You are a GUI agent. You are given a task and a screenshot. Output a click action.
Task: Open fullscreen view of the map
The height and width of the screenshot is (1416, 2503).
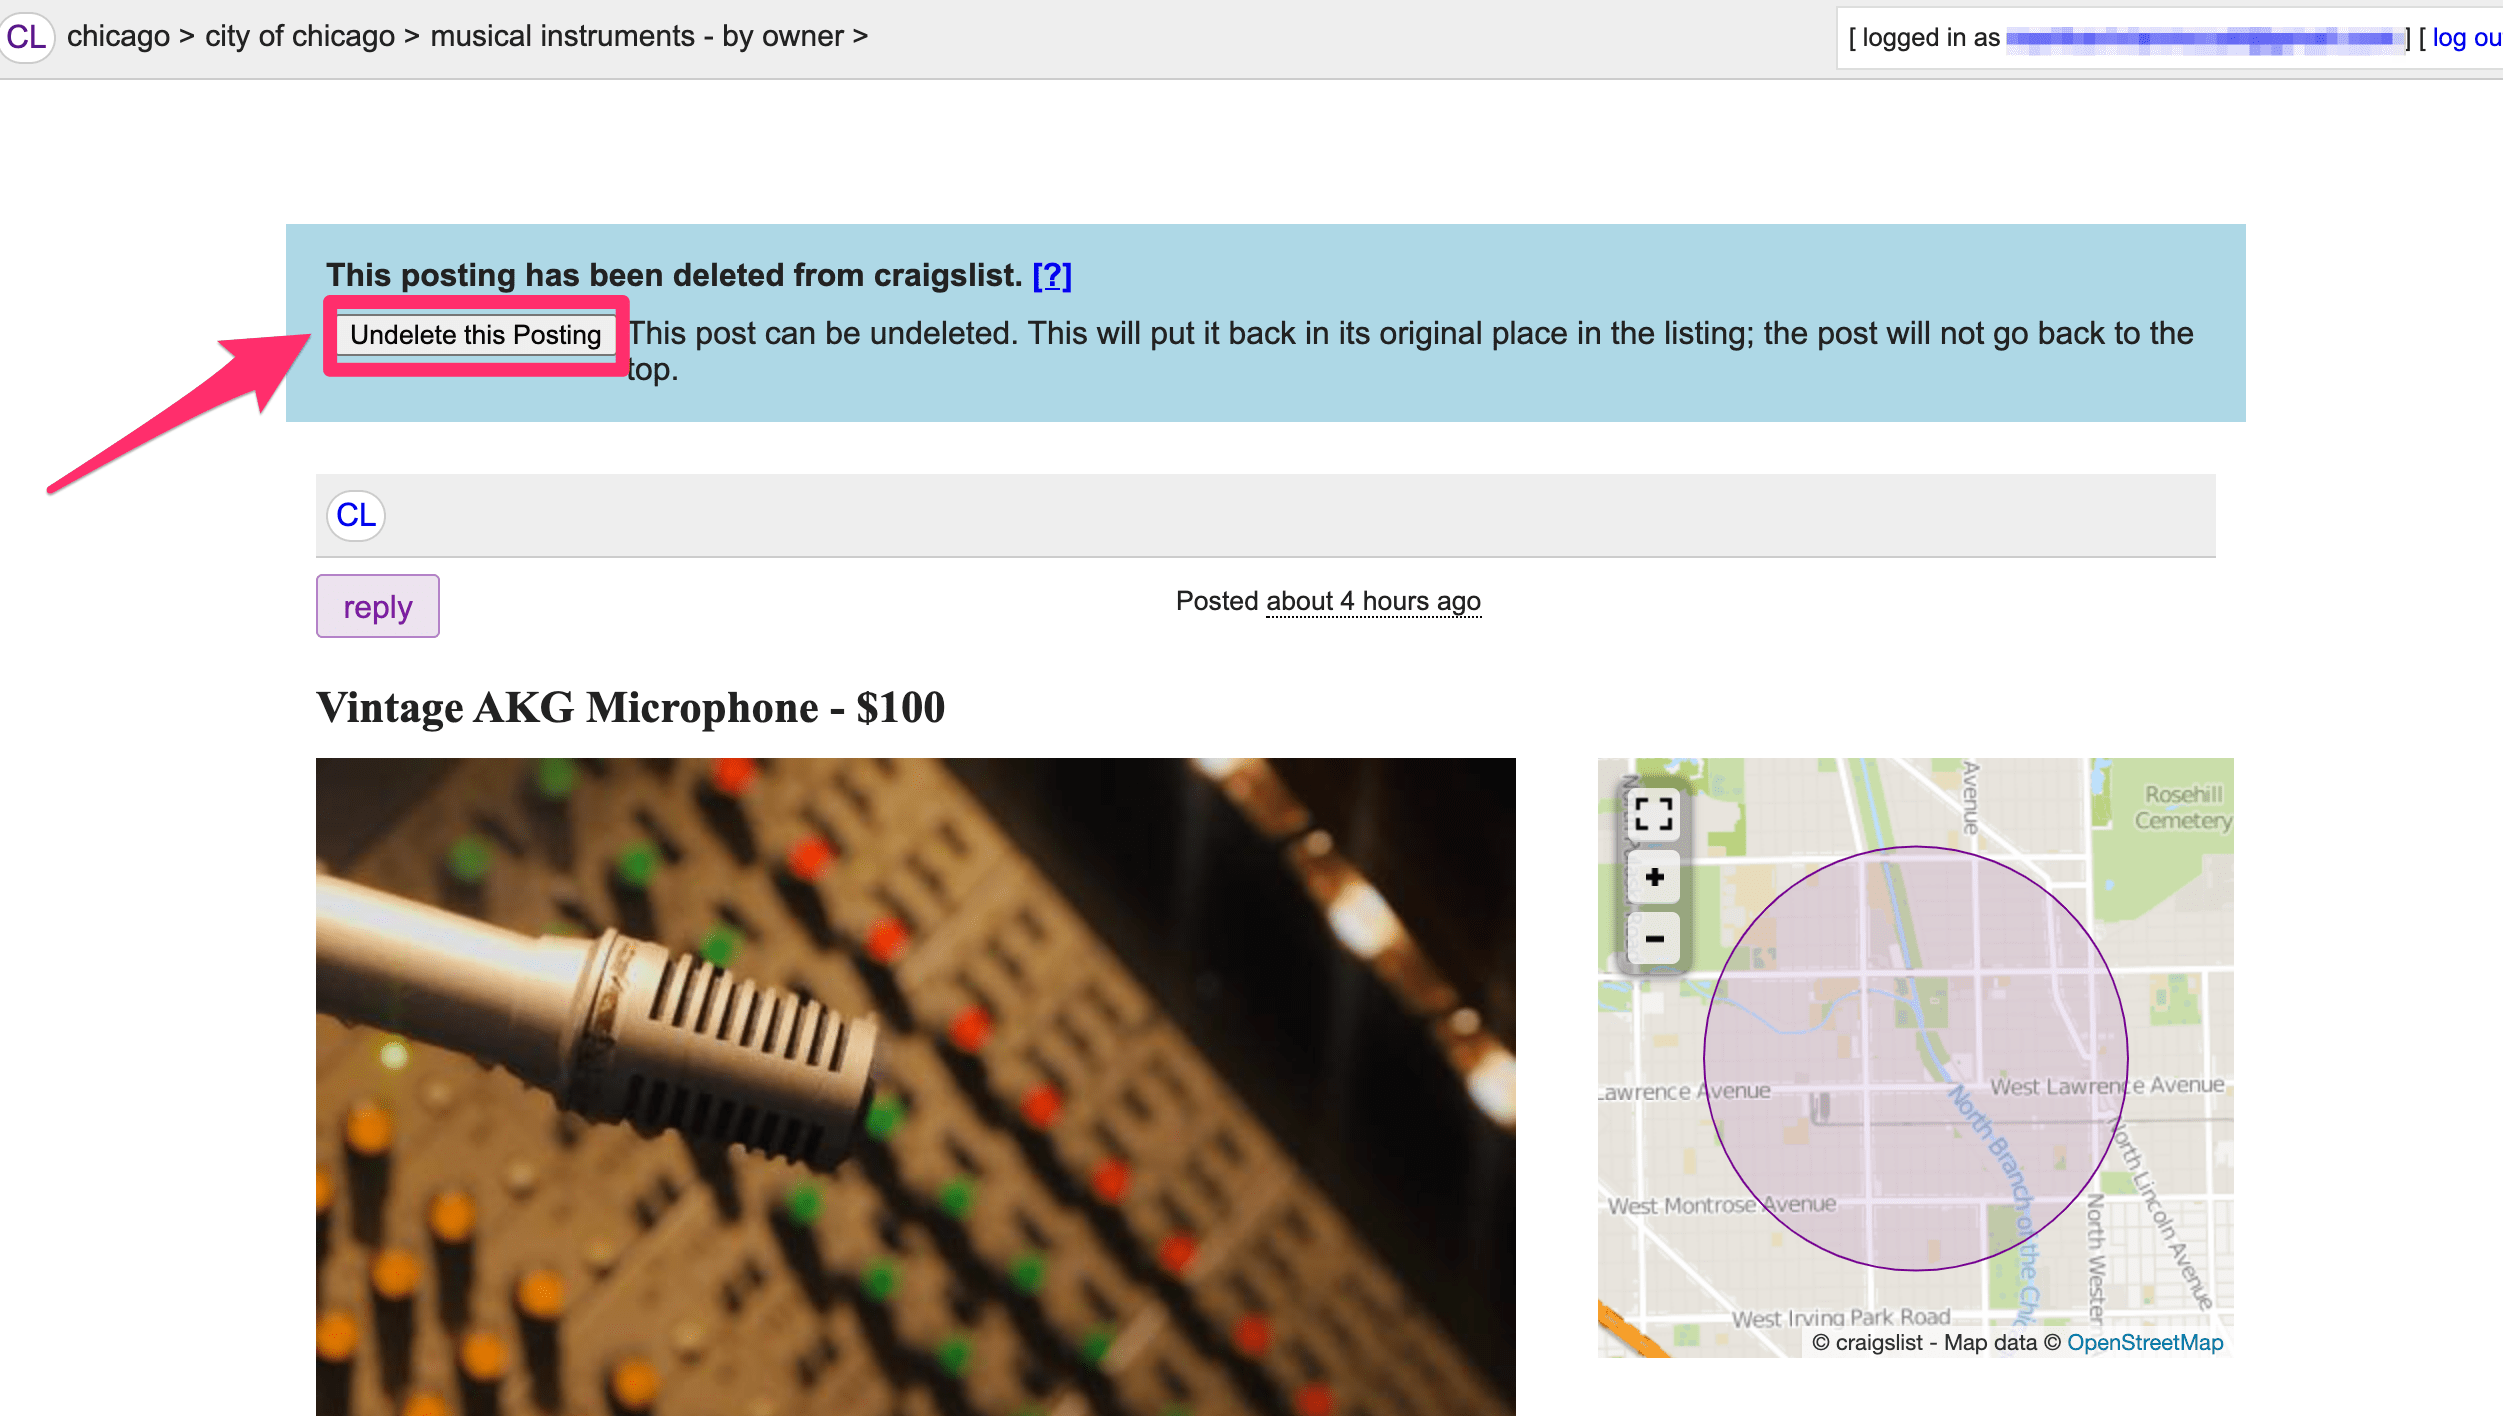pos(1656,817)
